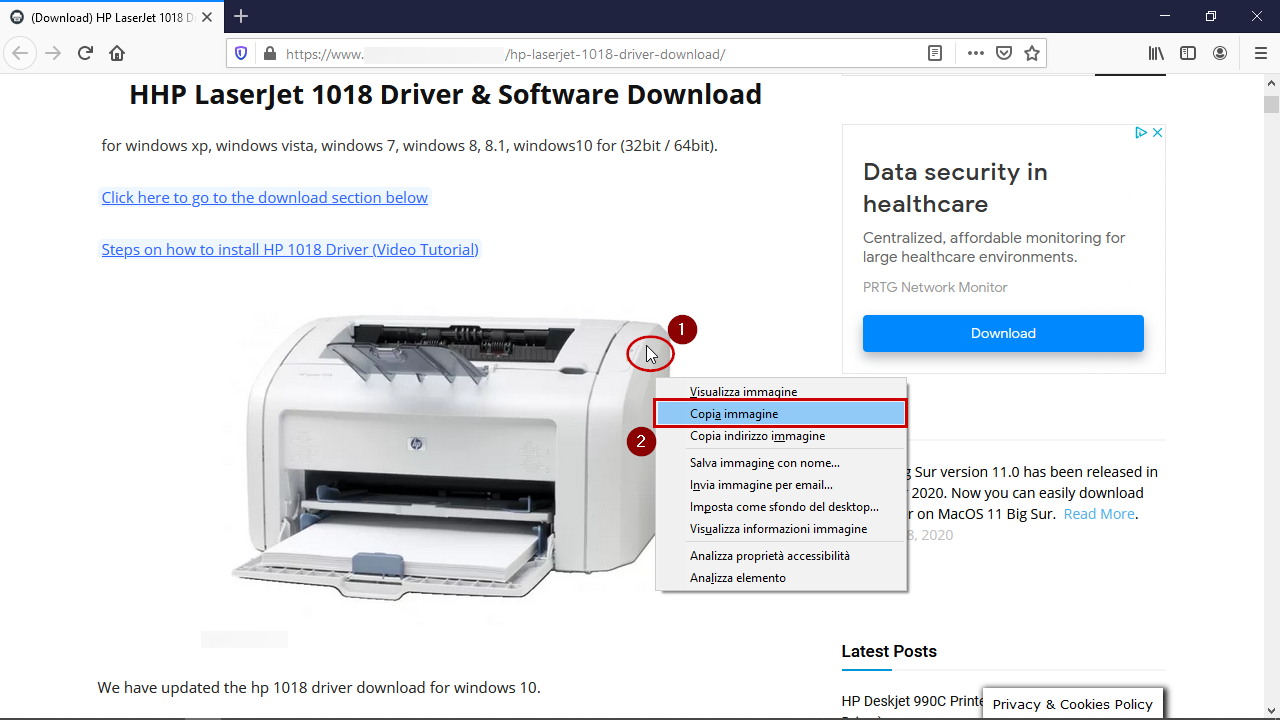1280x720 pixels.
Task: Open the tracking protection shield icon
Action: (240, 54)
